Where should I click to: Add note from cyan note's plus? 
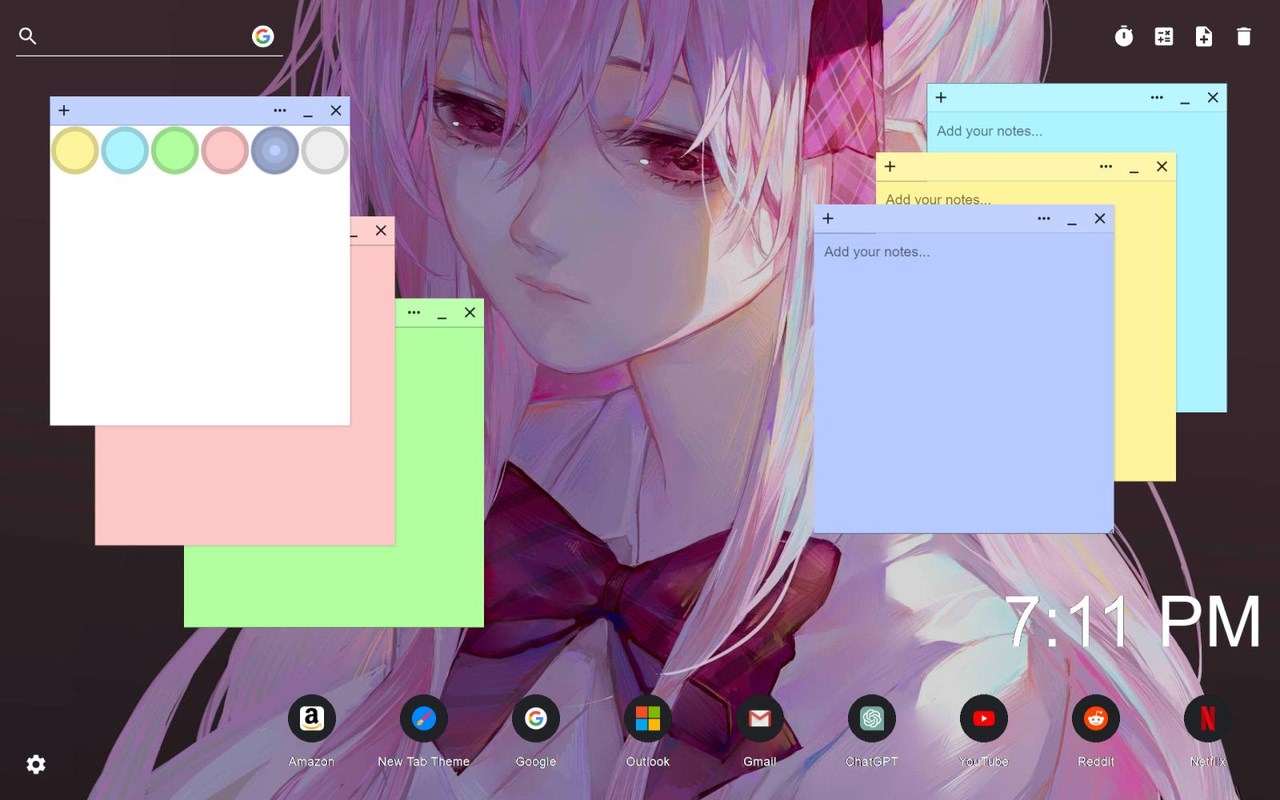941,98
